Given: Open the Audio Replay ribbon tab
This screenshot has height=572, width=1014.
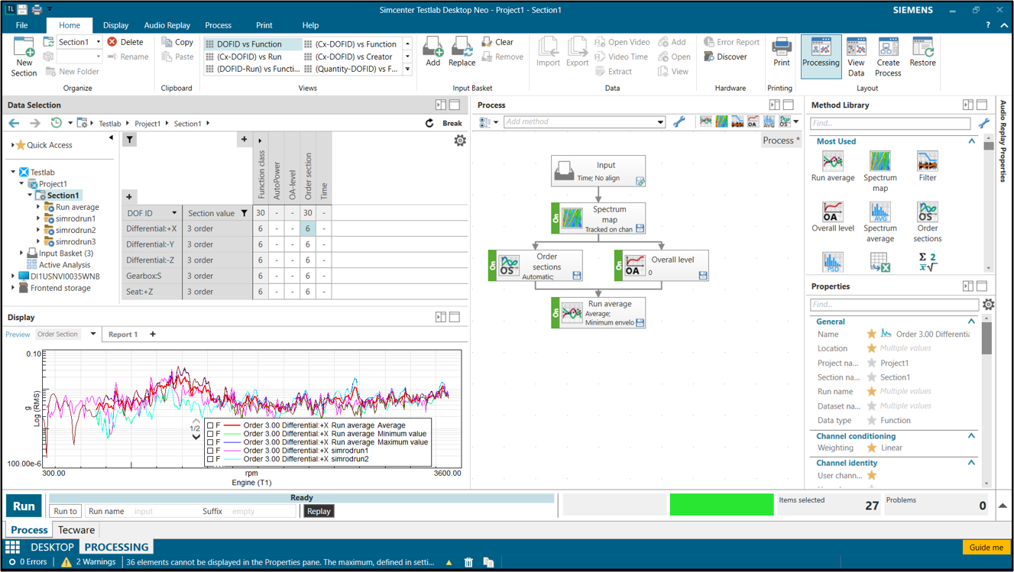Looking at the screenshot, I should pos(167,25).
